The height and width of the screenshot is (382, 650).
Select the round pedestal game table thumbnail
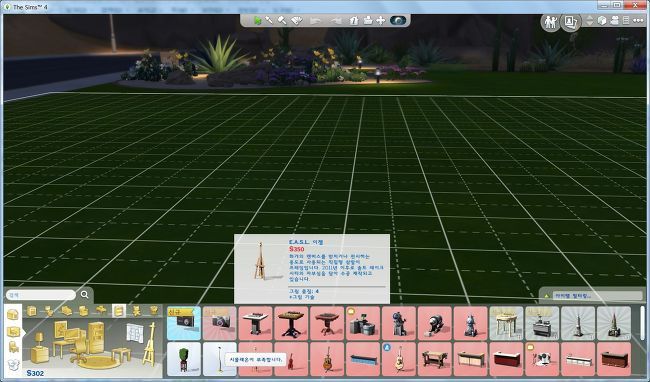click(327, 323)
